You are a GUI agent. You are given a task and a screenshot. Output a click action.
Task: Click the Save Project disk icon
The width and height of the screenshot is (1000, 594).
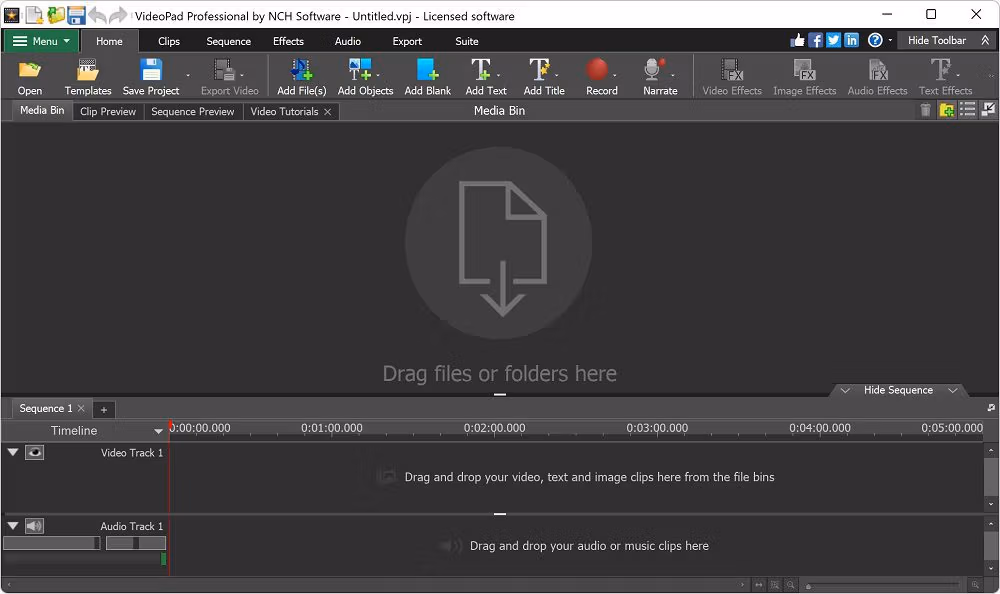point(151,70)
